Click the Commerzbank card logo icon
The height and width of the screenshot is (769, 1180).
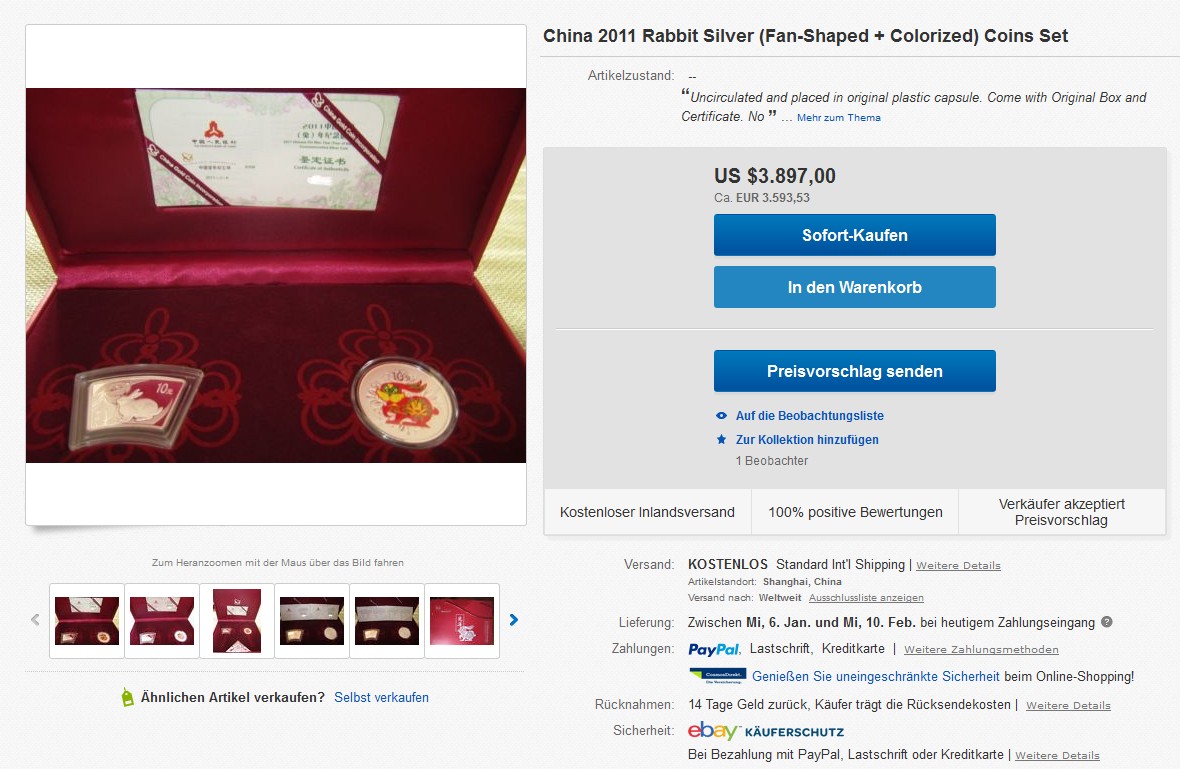pos(717,676)
